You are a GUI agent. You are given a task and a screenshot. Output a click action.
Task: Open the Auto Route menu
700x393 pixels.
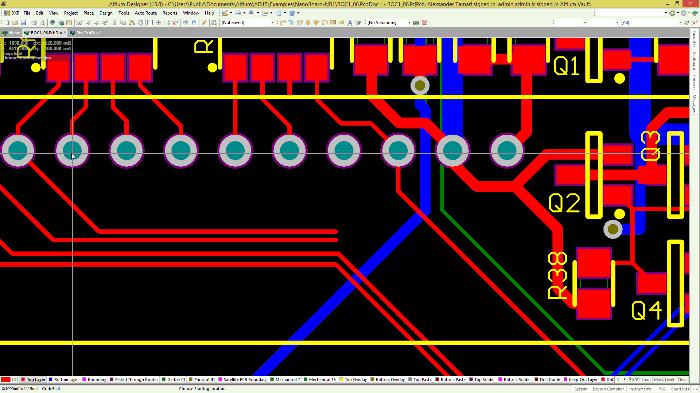(146, 13)
